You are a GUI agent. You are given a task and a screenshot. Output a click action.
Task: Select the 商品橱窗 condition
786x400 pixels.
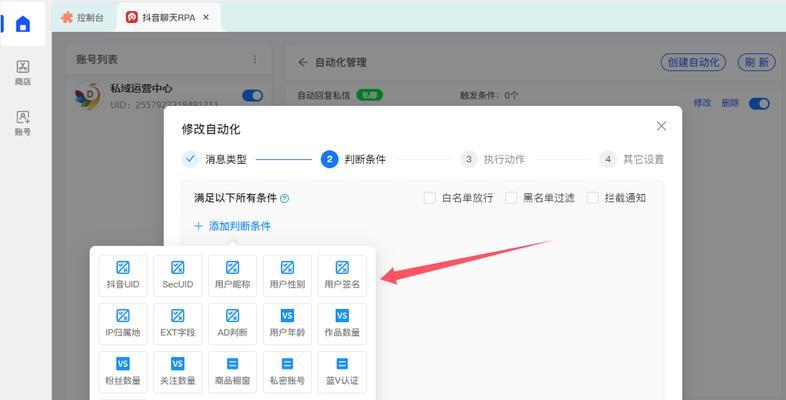point(232,372)
